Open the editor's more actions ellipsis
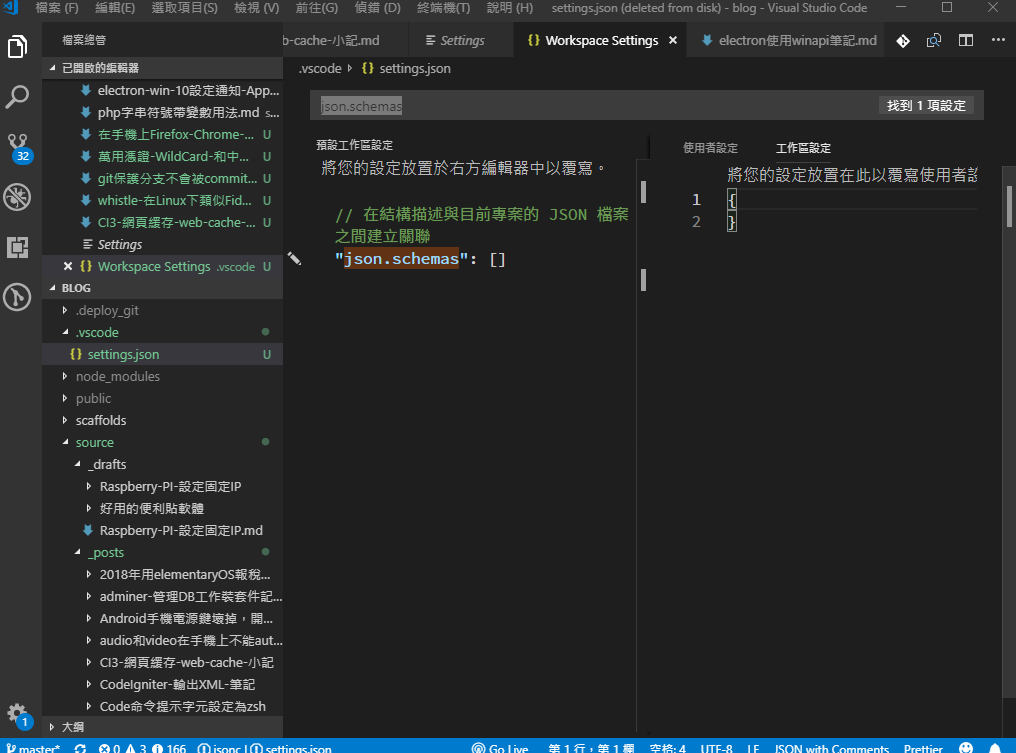1016x753 pixels. (x=997, y=41)
